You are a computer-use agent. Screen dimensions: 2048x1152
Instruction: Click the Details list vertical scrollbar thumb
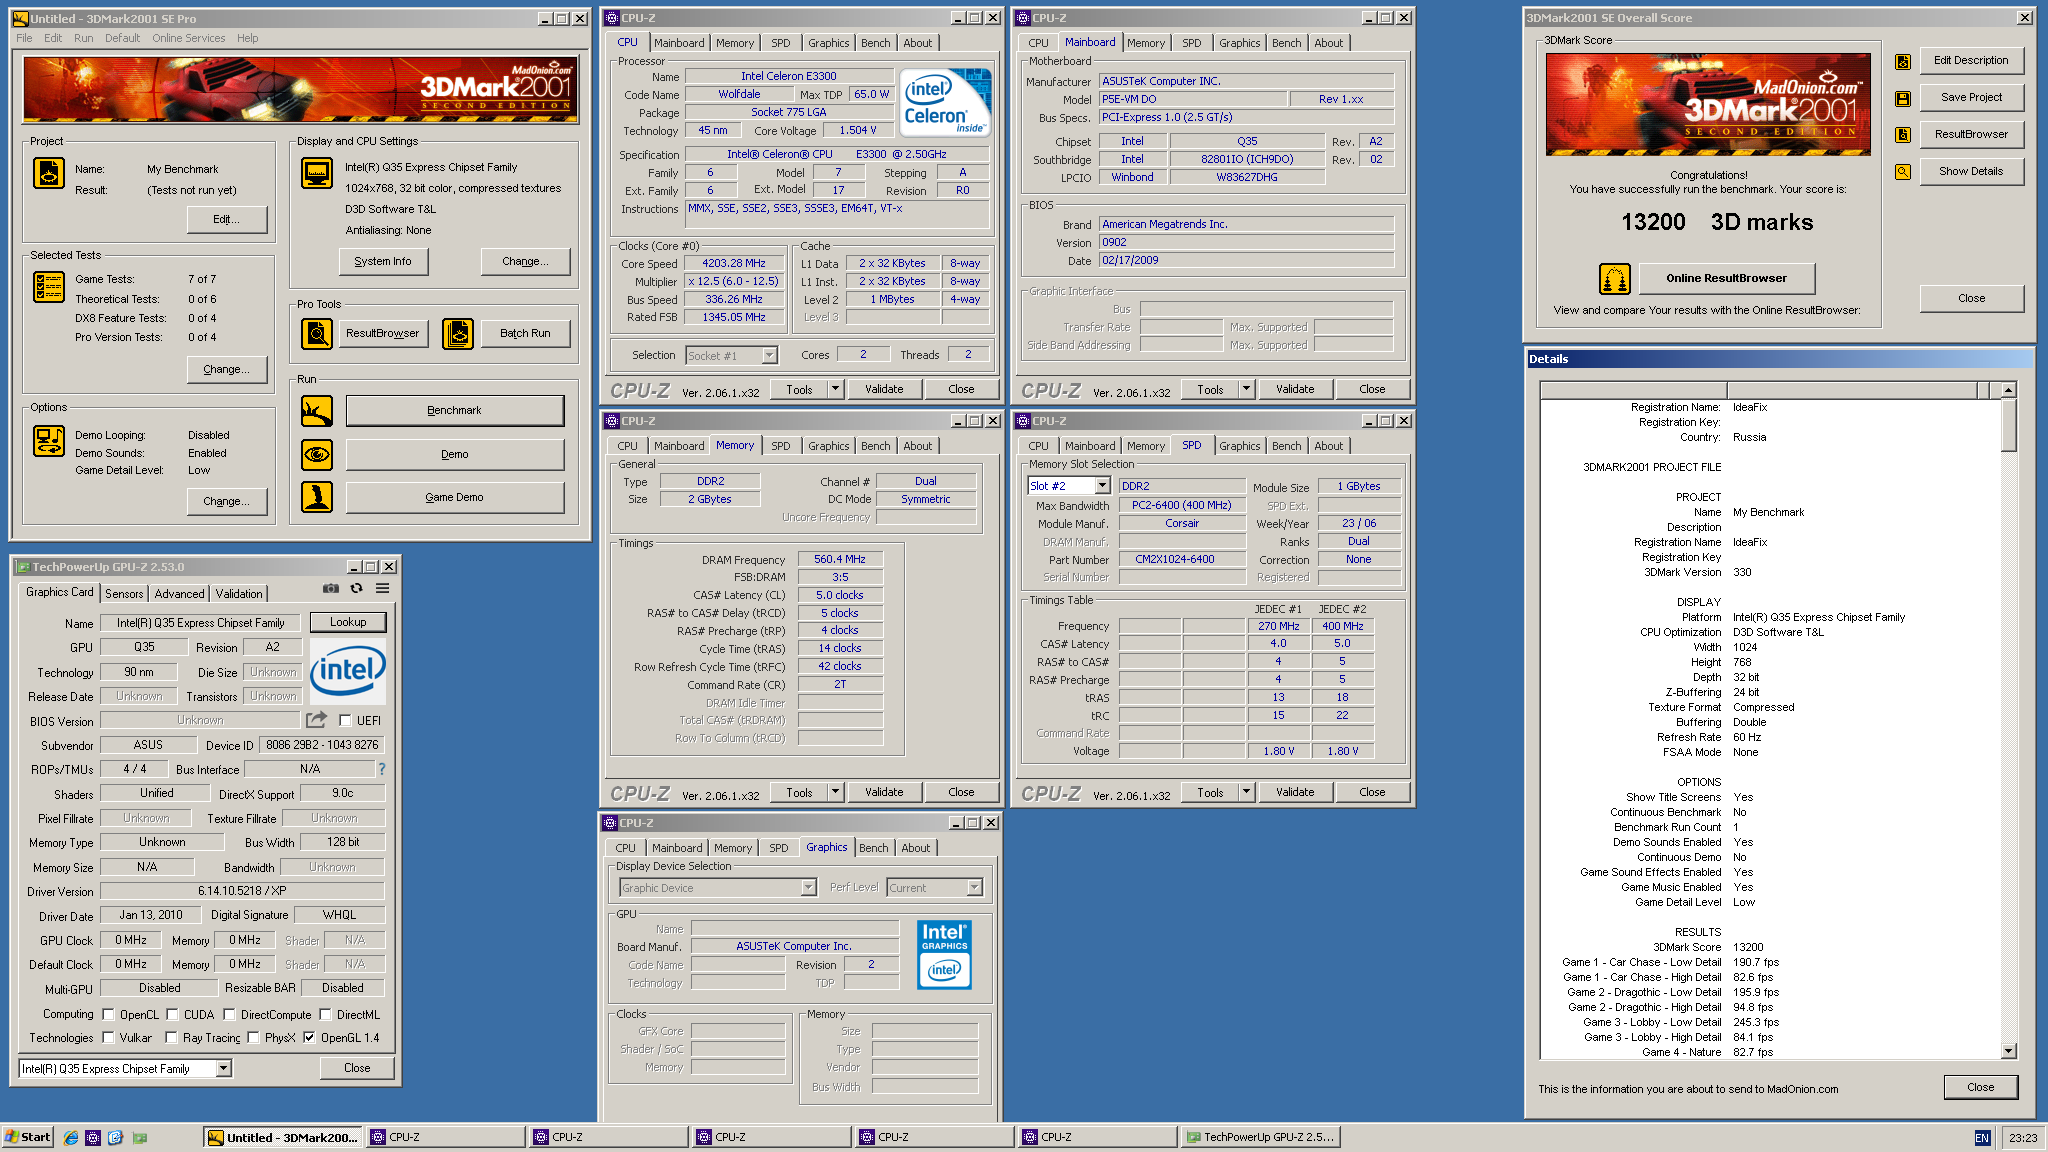pos(2008,425)
